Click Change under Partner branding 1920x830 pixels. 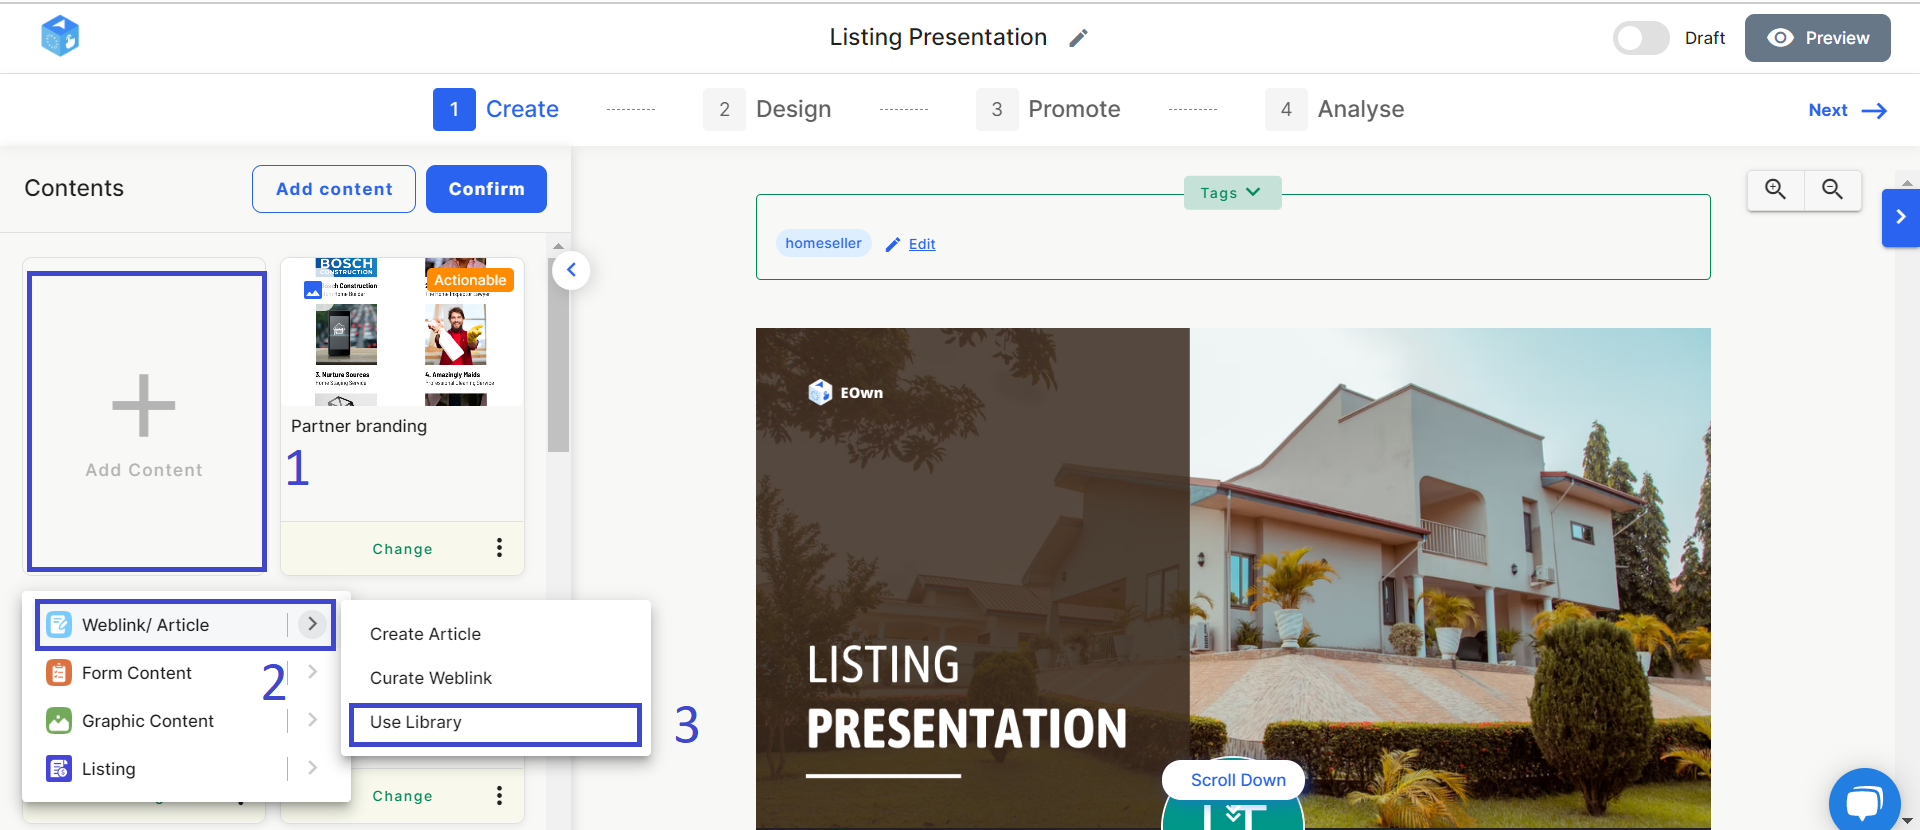[402, 549]
